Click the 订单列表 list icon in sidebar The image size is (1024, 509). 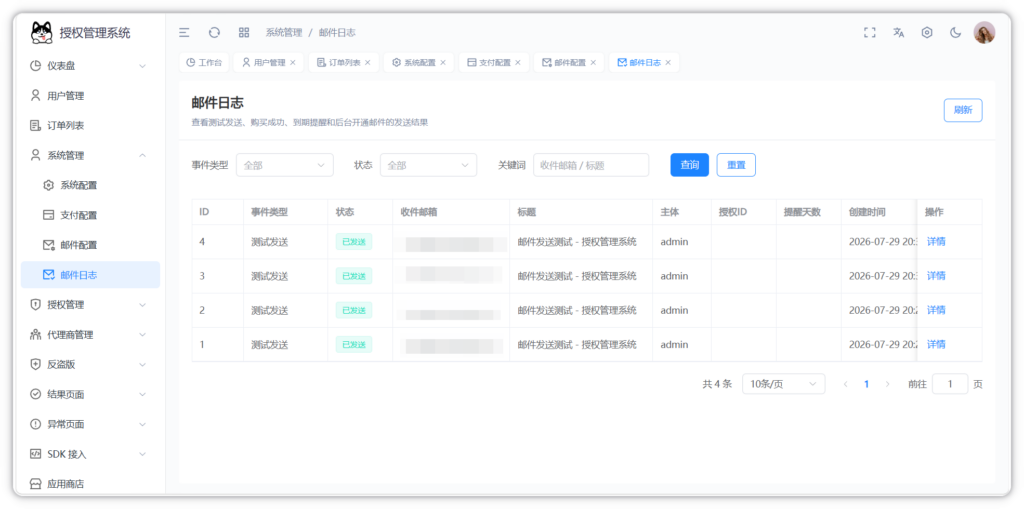click(x=36, y=125)
